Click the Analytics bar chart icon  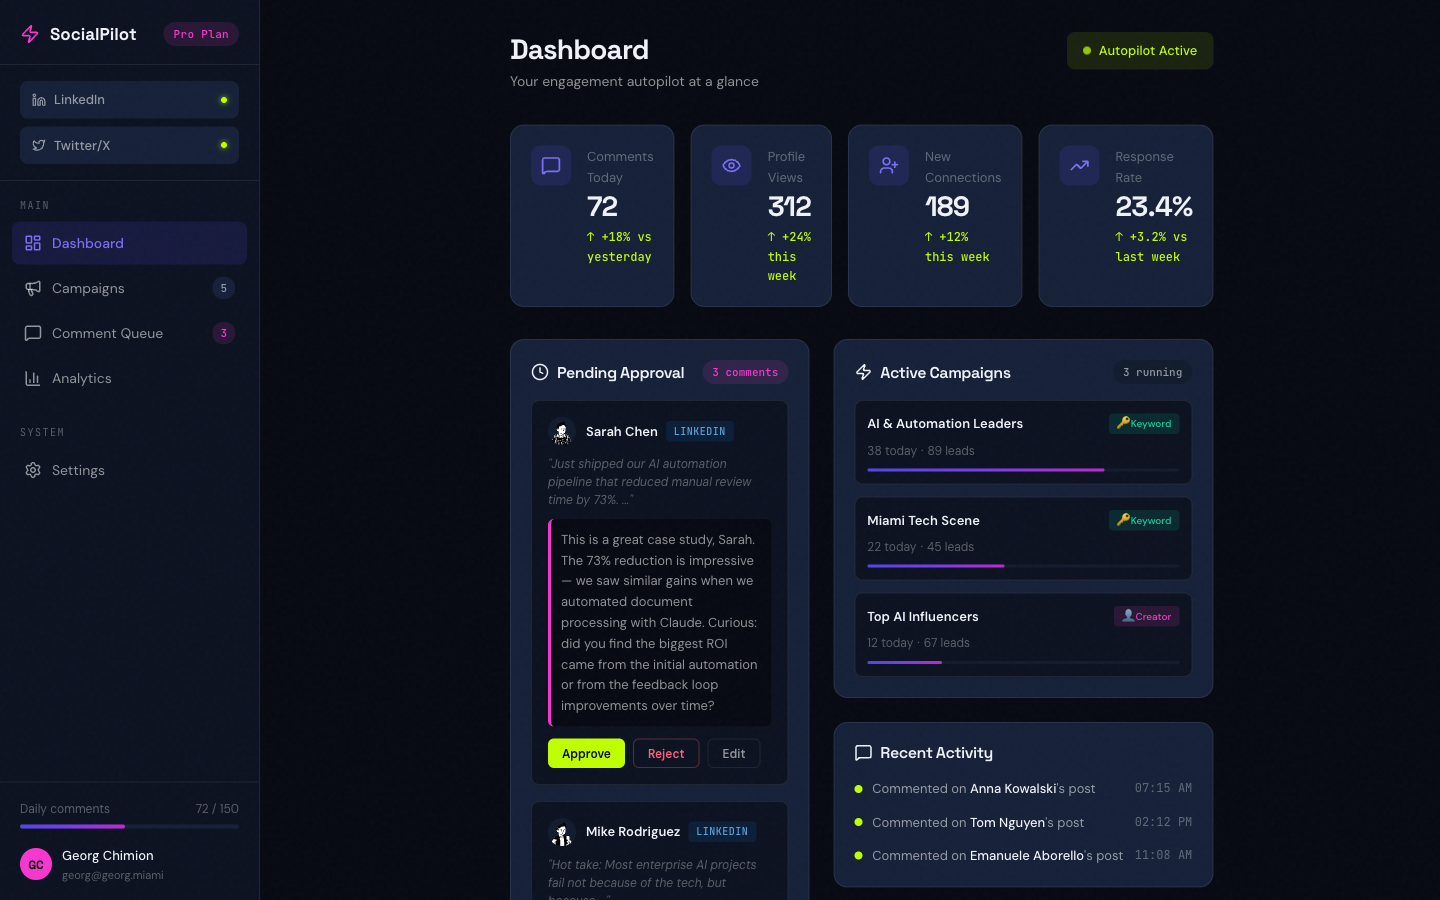33,378
